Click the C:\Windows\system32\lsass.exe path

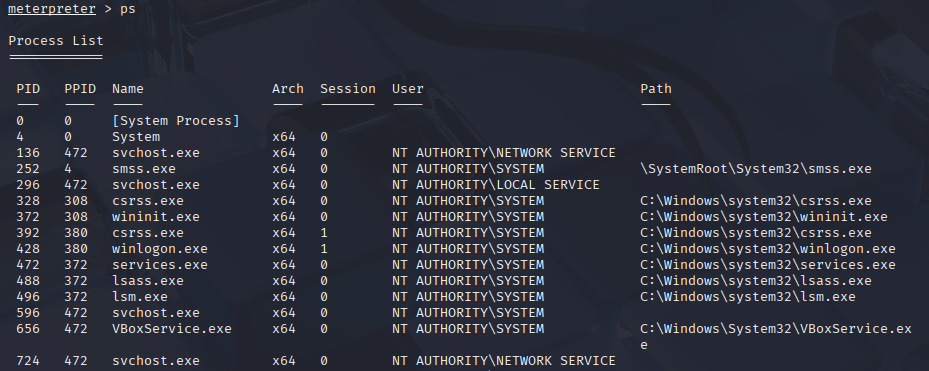click(755, 281)
